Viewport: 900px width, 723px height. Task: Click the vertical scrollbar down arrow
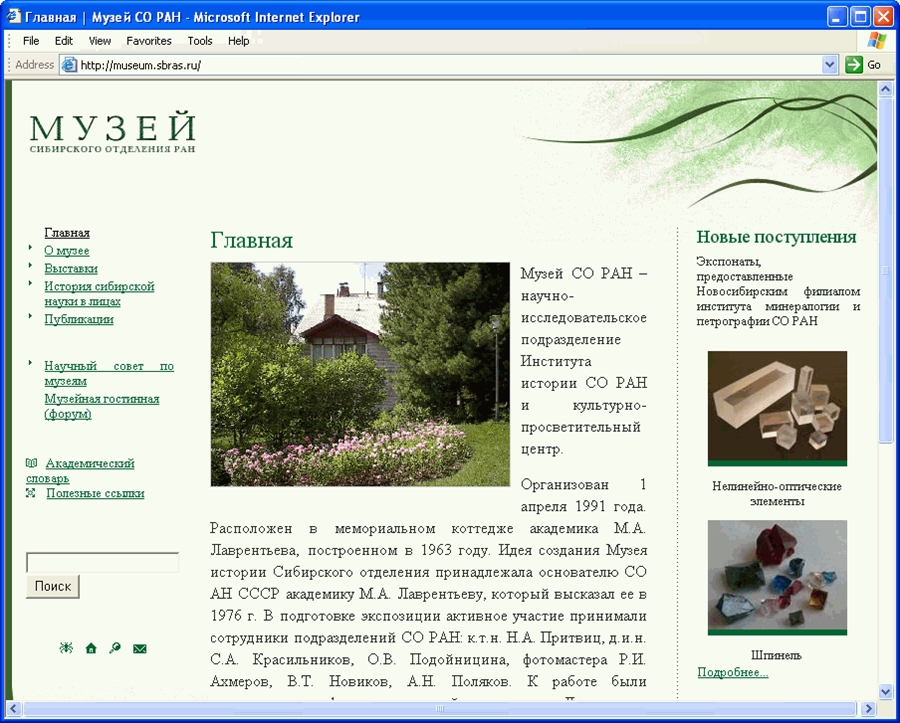tap(885, 691)
